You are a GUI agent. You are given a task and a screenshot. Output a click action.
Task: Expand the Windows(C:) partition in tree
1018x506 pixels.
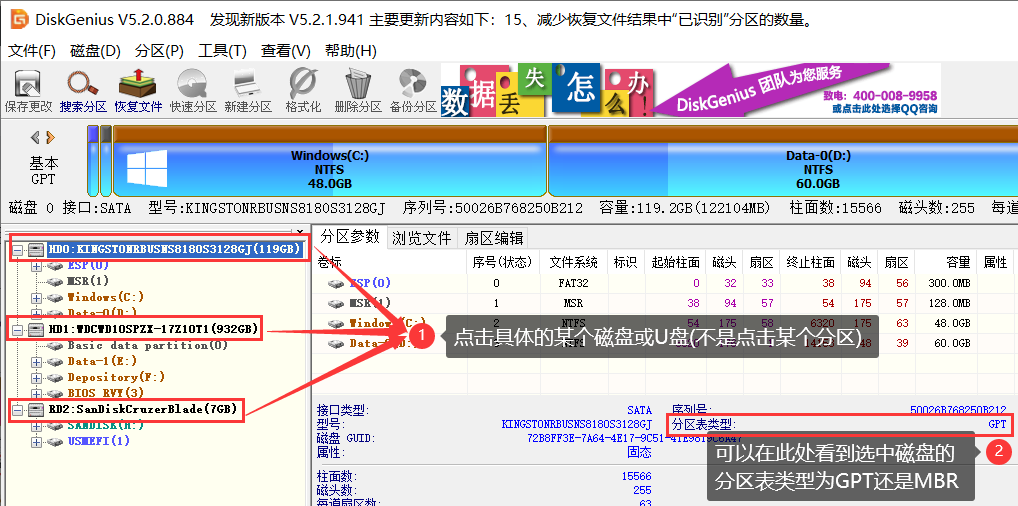click(x=37, y=297)
